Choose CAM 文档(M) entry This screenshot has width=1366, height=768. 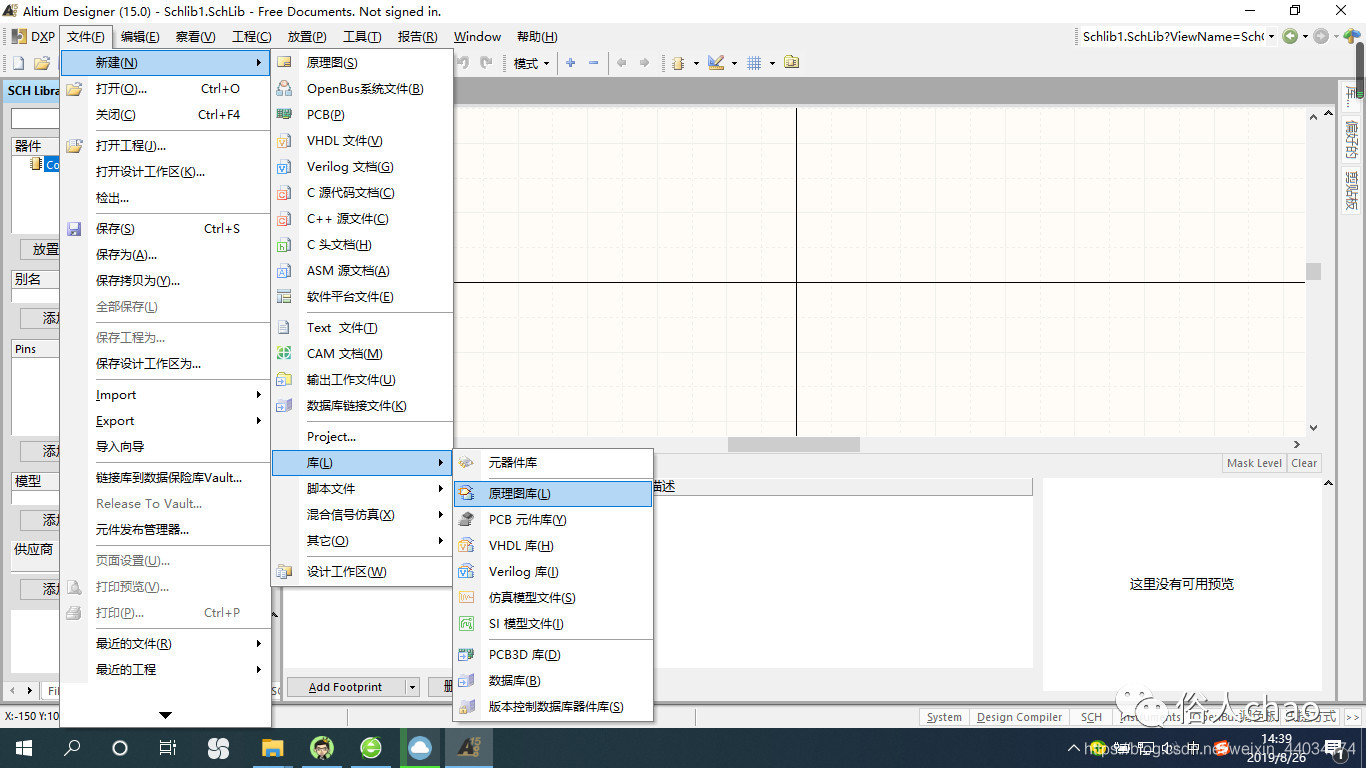(362, 354)
